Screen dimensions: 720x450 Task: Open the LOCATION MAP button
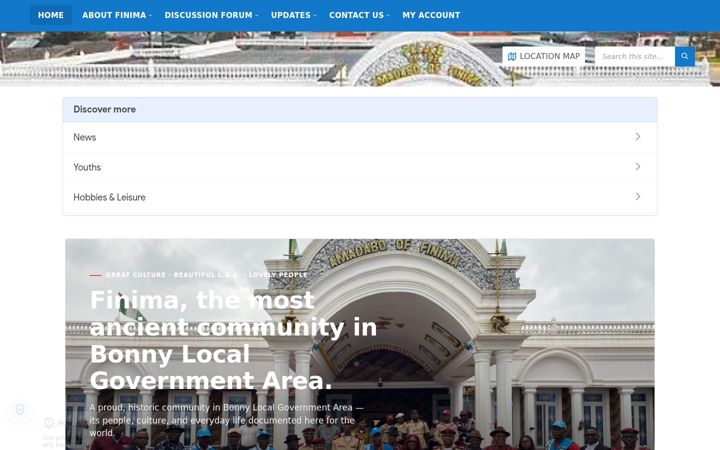click(544, 56)
